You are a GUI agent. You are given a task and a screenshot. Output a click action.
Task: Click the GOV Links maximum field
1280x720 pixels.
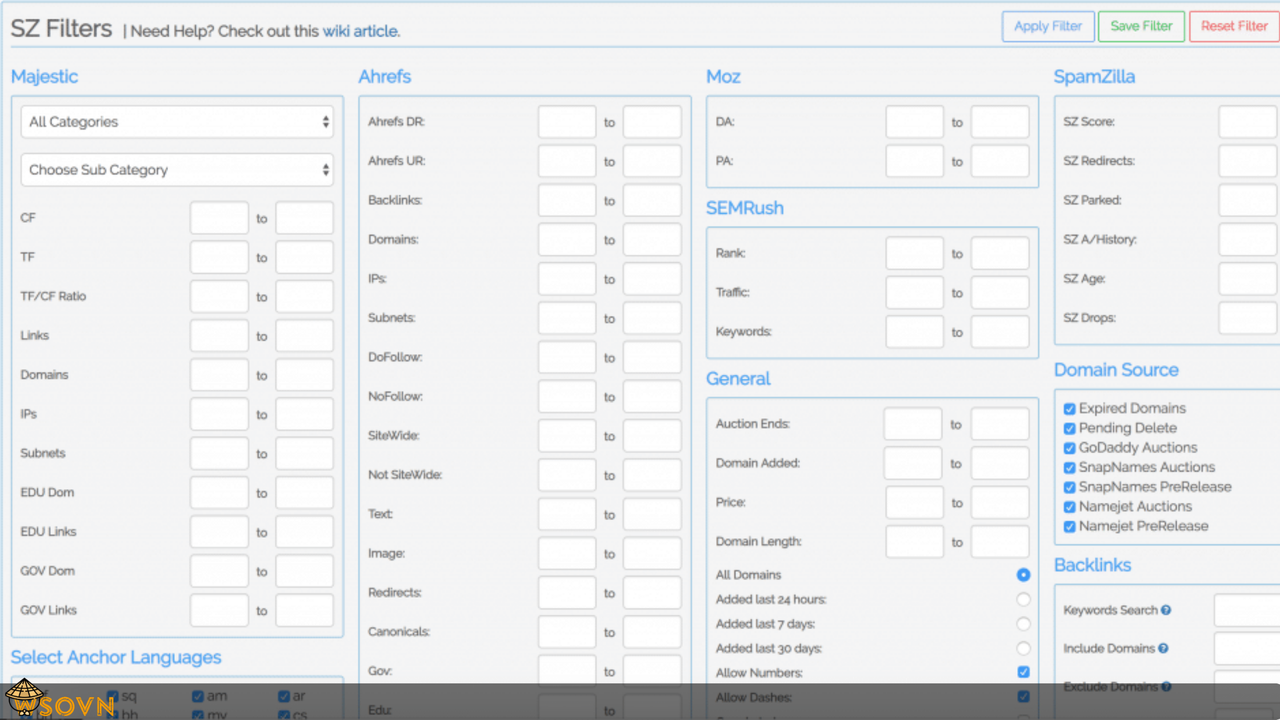pos(305,610)
